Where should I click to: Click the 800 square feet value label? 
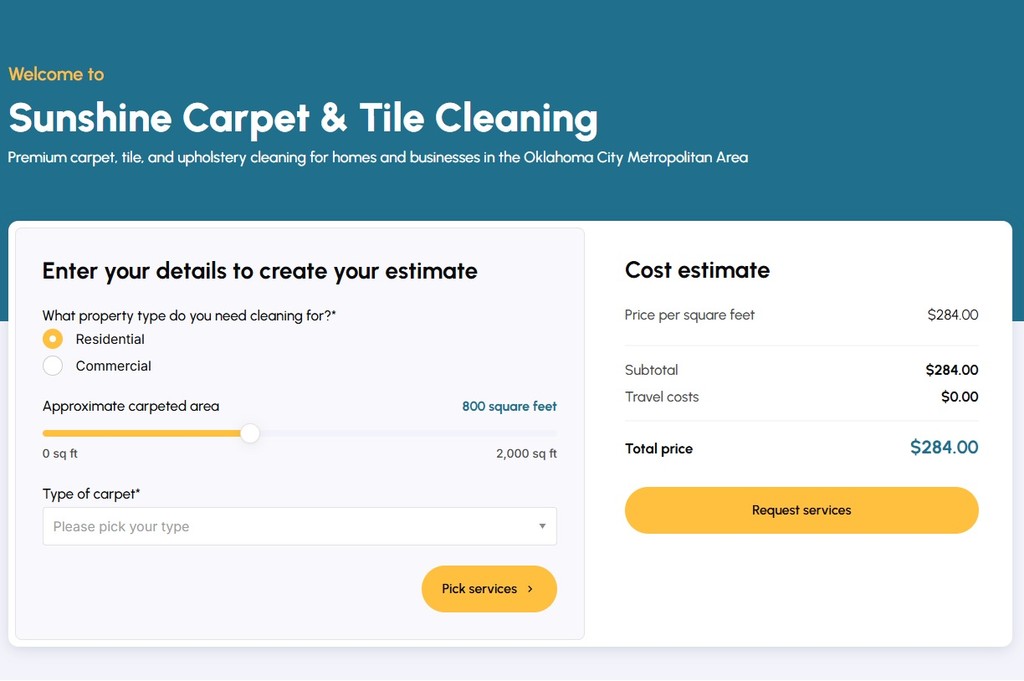pyautogui.click(x=509, y=406)
